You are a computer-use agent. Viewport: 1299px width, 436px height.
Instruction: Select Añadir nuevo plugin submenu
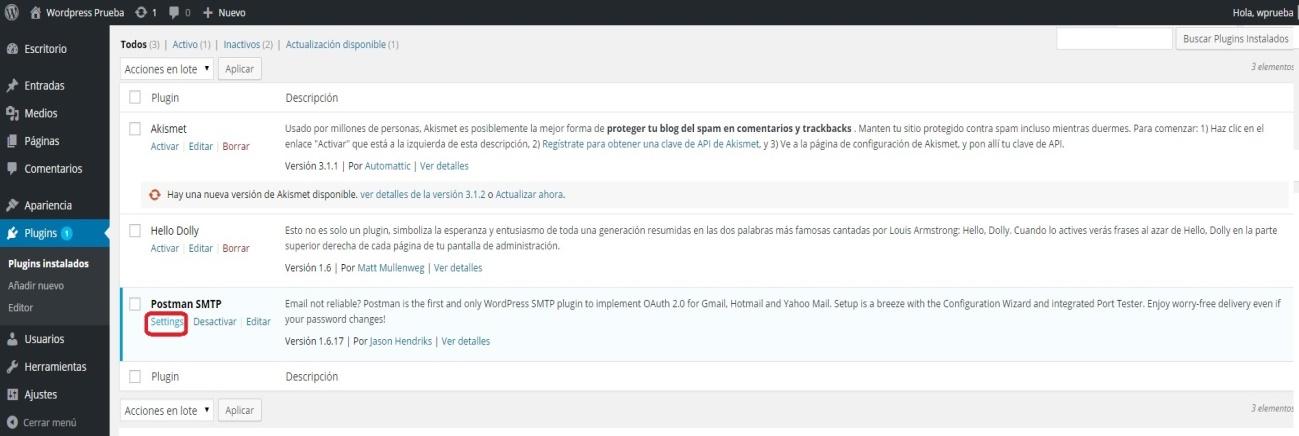[x=36, y=285]
